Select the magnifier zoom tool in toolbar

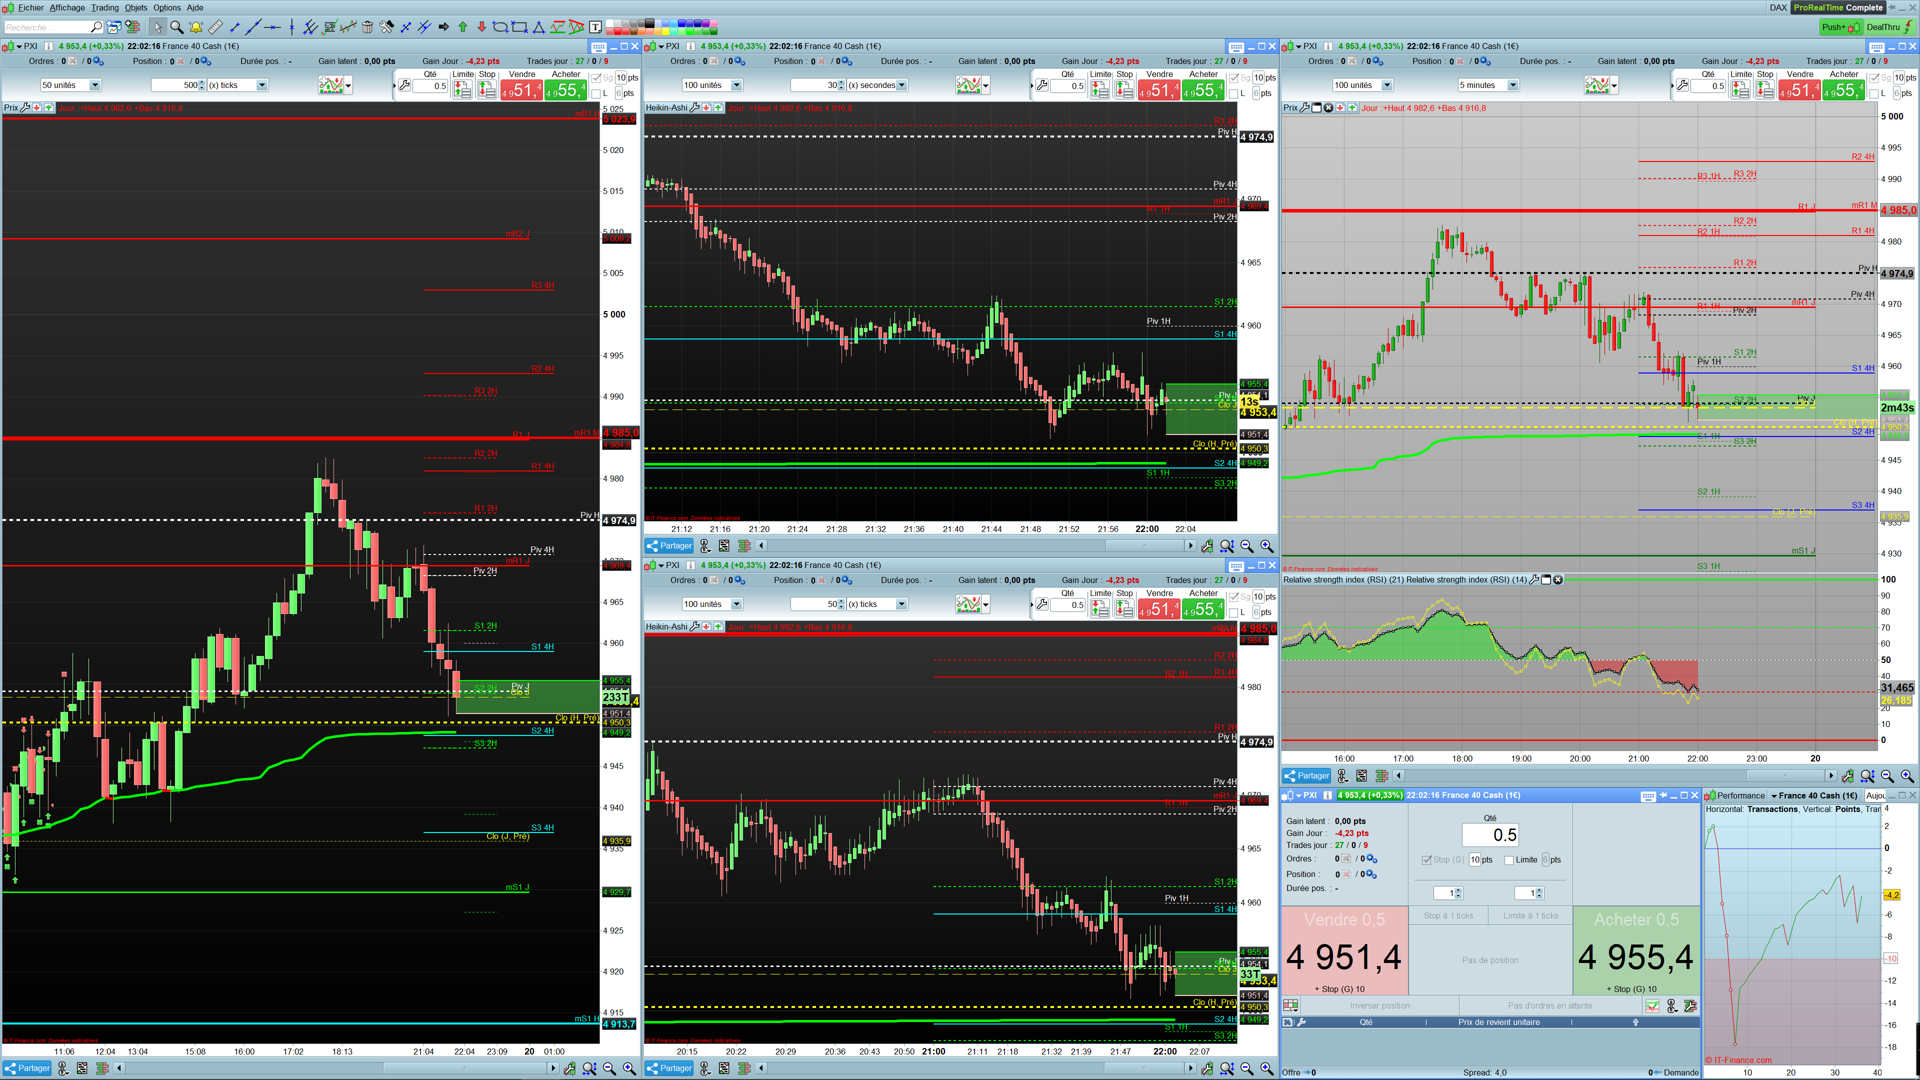click(176, 27)
